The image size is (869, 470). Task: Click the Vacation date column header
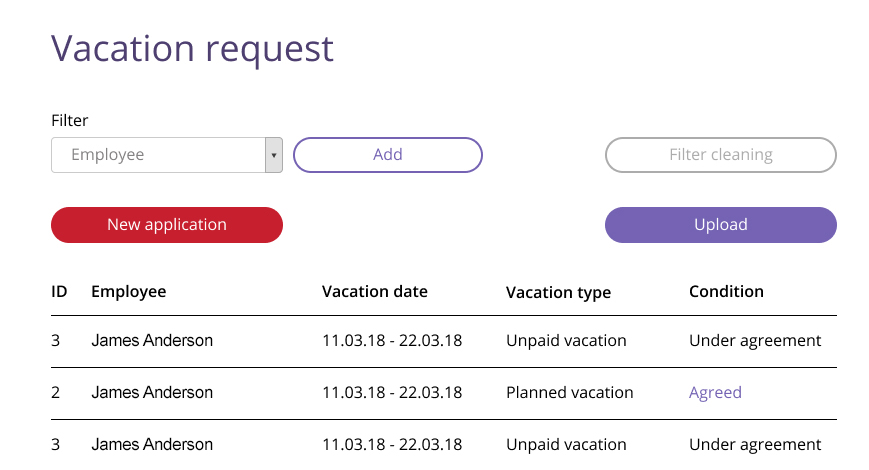pyautogui.click(x=374, y=292)
